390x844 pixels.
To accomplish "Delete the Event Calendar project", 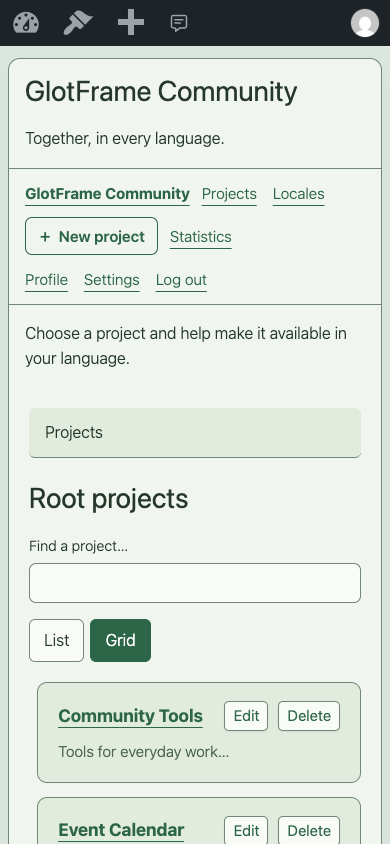I will pos(309,831).
